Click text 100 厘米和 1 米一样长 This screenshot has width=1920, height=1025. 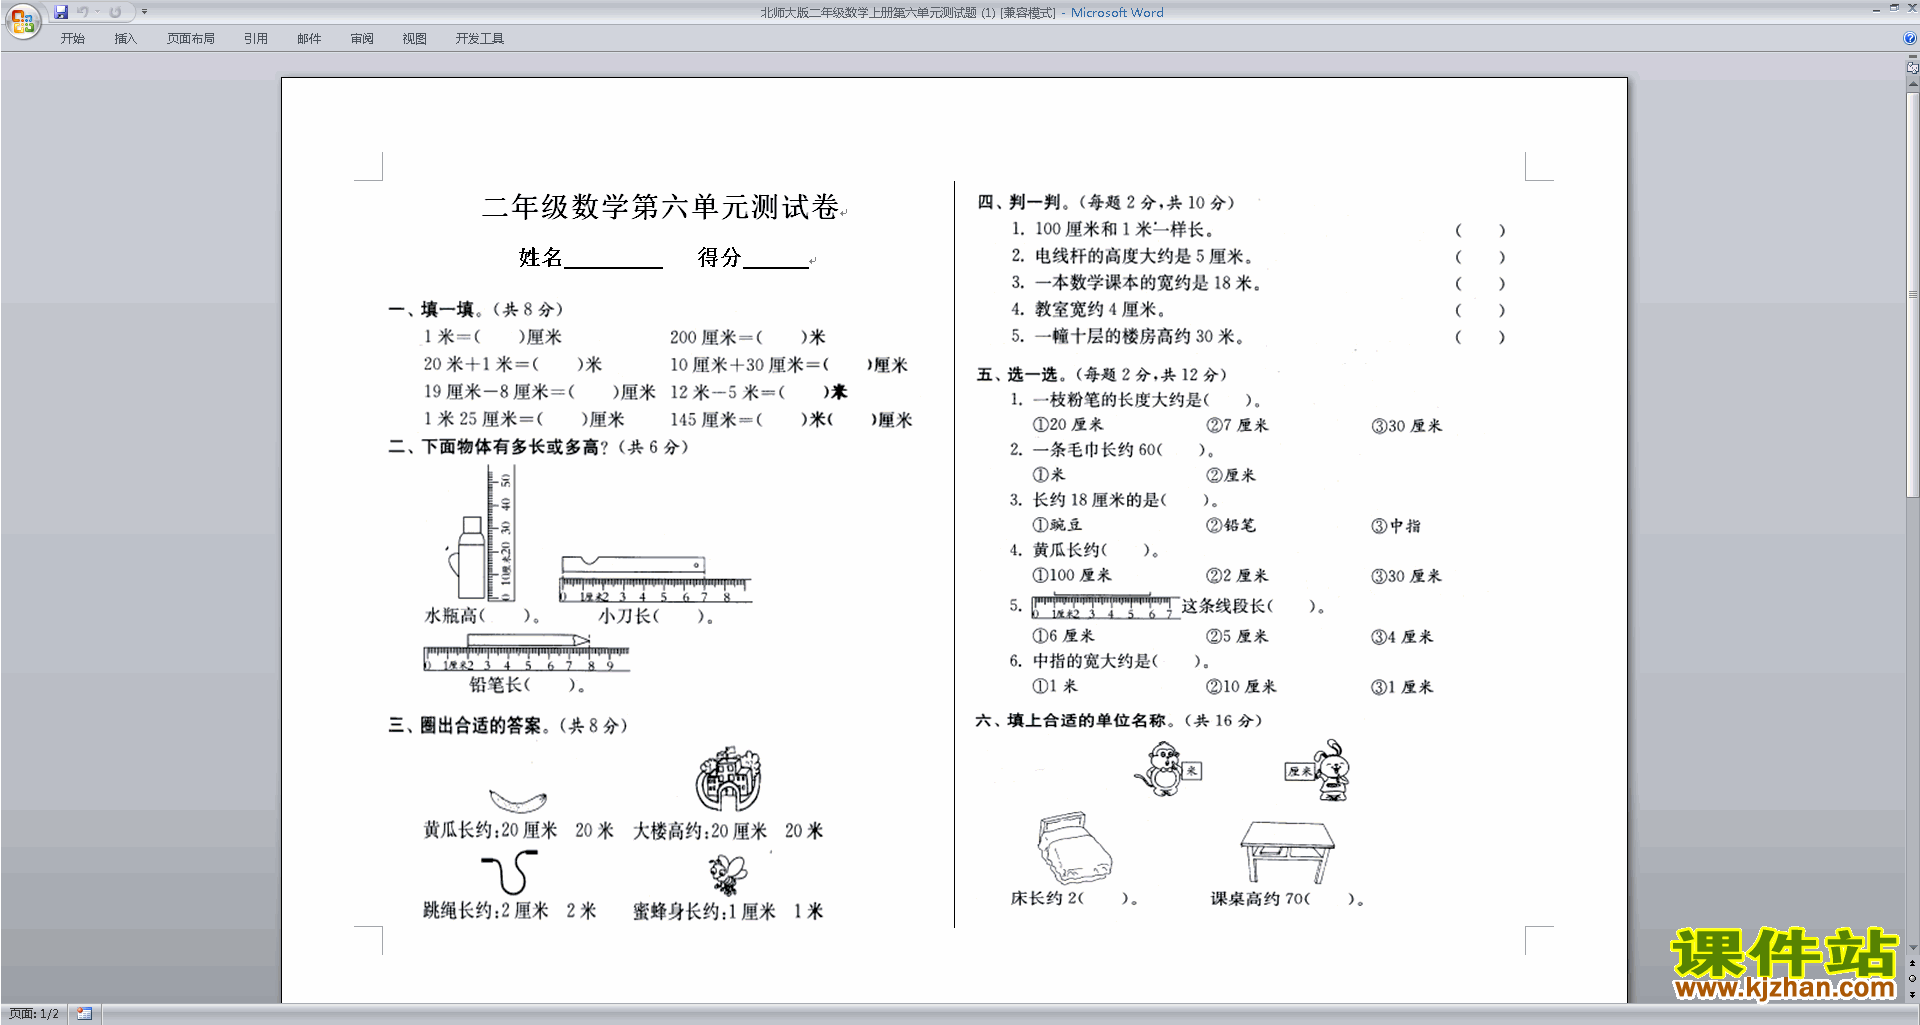1124,229
